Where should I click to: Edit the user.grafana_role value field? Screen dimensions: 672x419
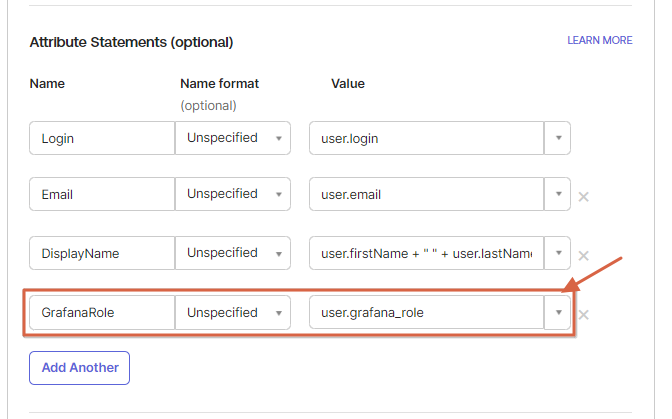coord(425,313)
